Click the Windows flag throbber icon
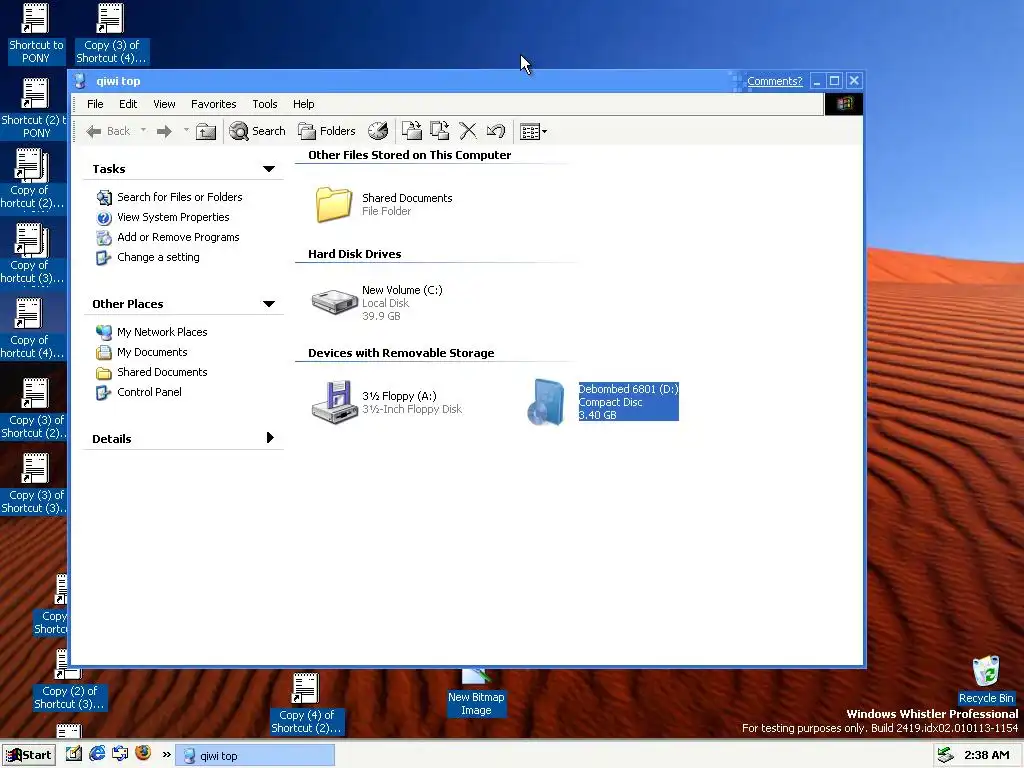This screenshot has width=1024, height=768. pyautogui.click(x=844, y=104)
